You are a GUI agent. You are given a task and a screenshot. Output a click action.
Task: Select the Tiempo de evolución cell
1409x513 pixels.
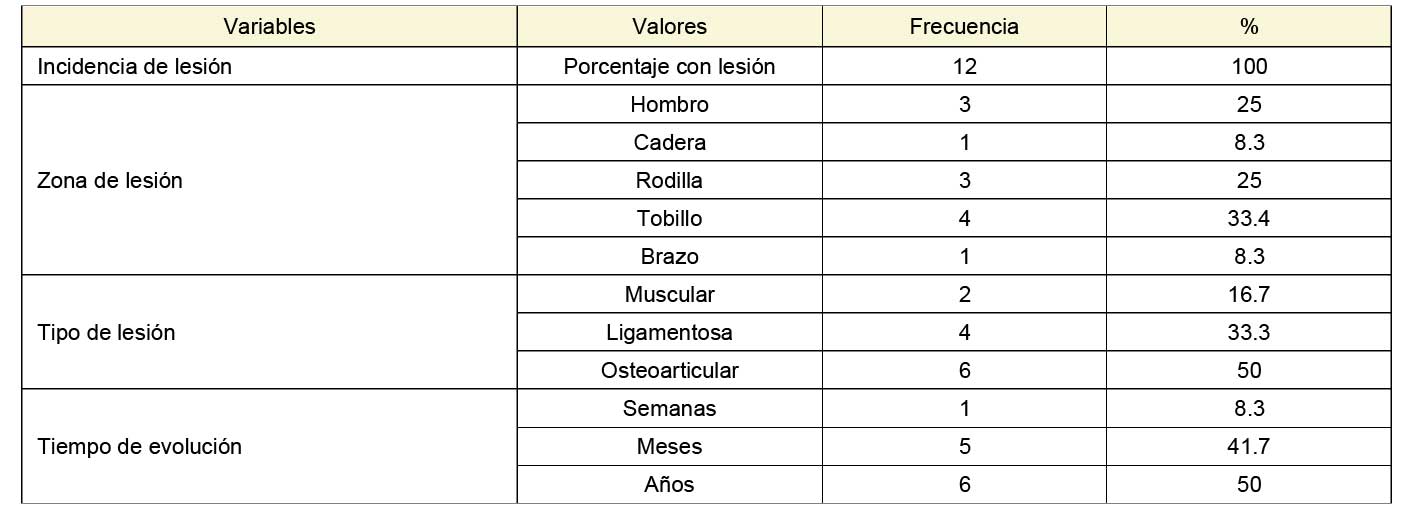[x=139, y=447]
